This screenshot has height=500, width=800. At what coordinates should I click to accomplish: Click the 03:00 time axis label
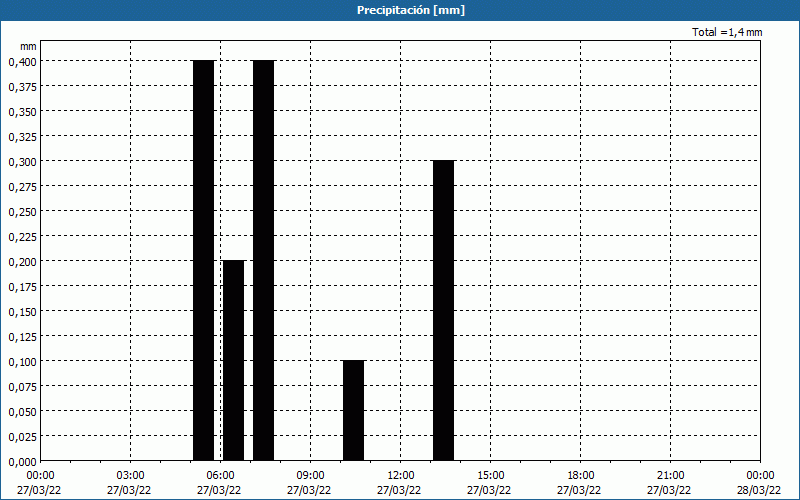click(130, 476)
